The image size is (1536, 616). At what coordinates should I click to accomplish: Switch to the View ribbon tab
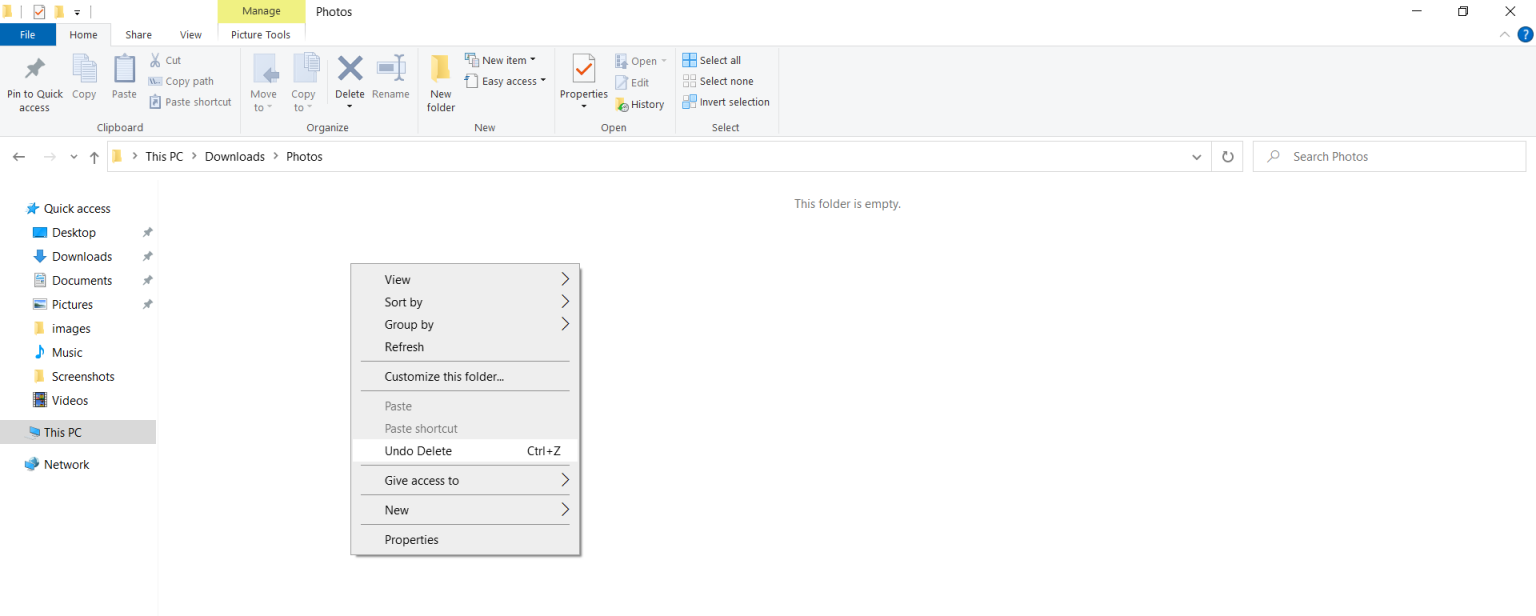pos(190,35)
